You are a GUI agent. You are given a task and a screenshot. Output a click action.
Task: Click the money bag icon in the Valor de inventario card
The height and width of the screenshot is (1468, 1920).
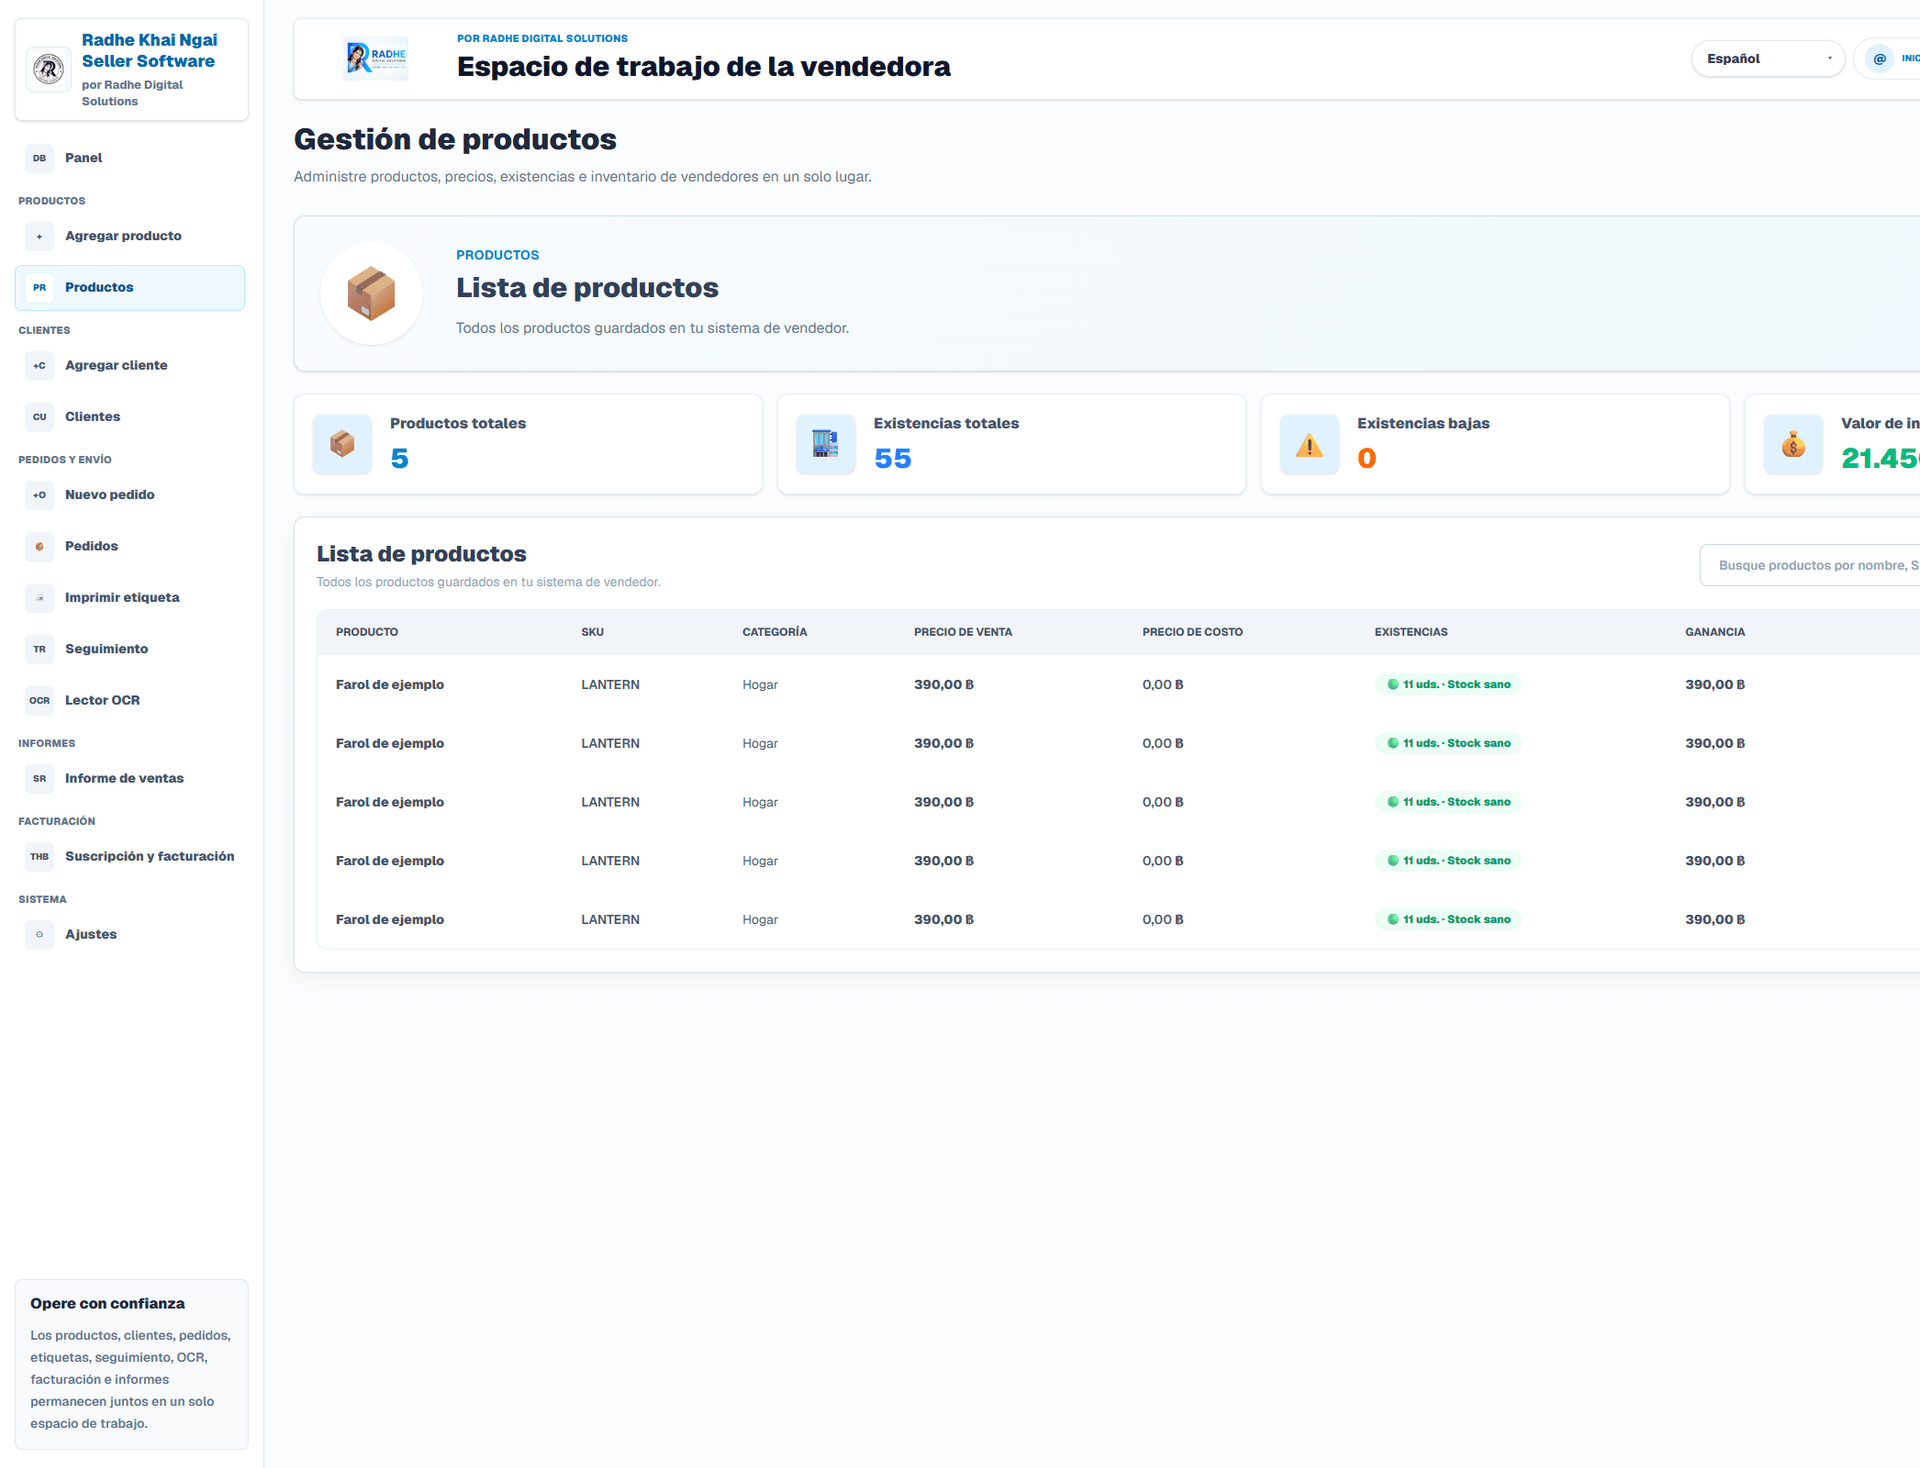(1793, 444)
